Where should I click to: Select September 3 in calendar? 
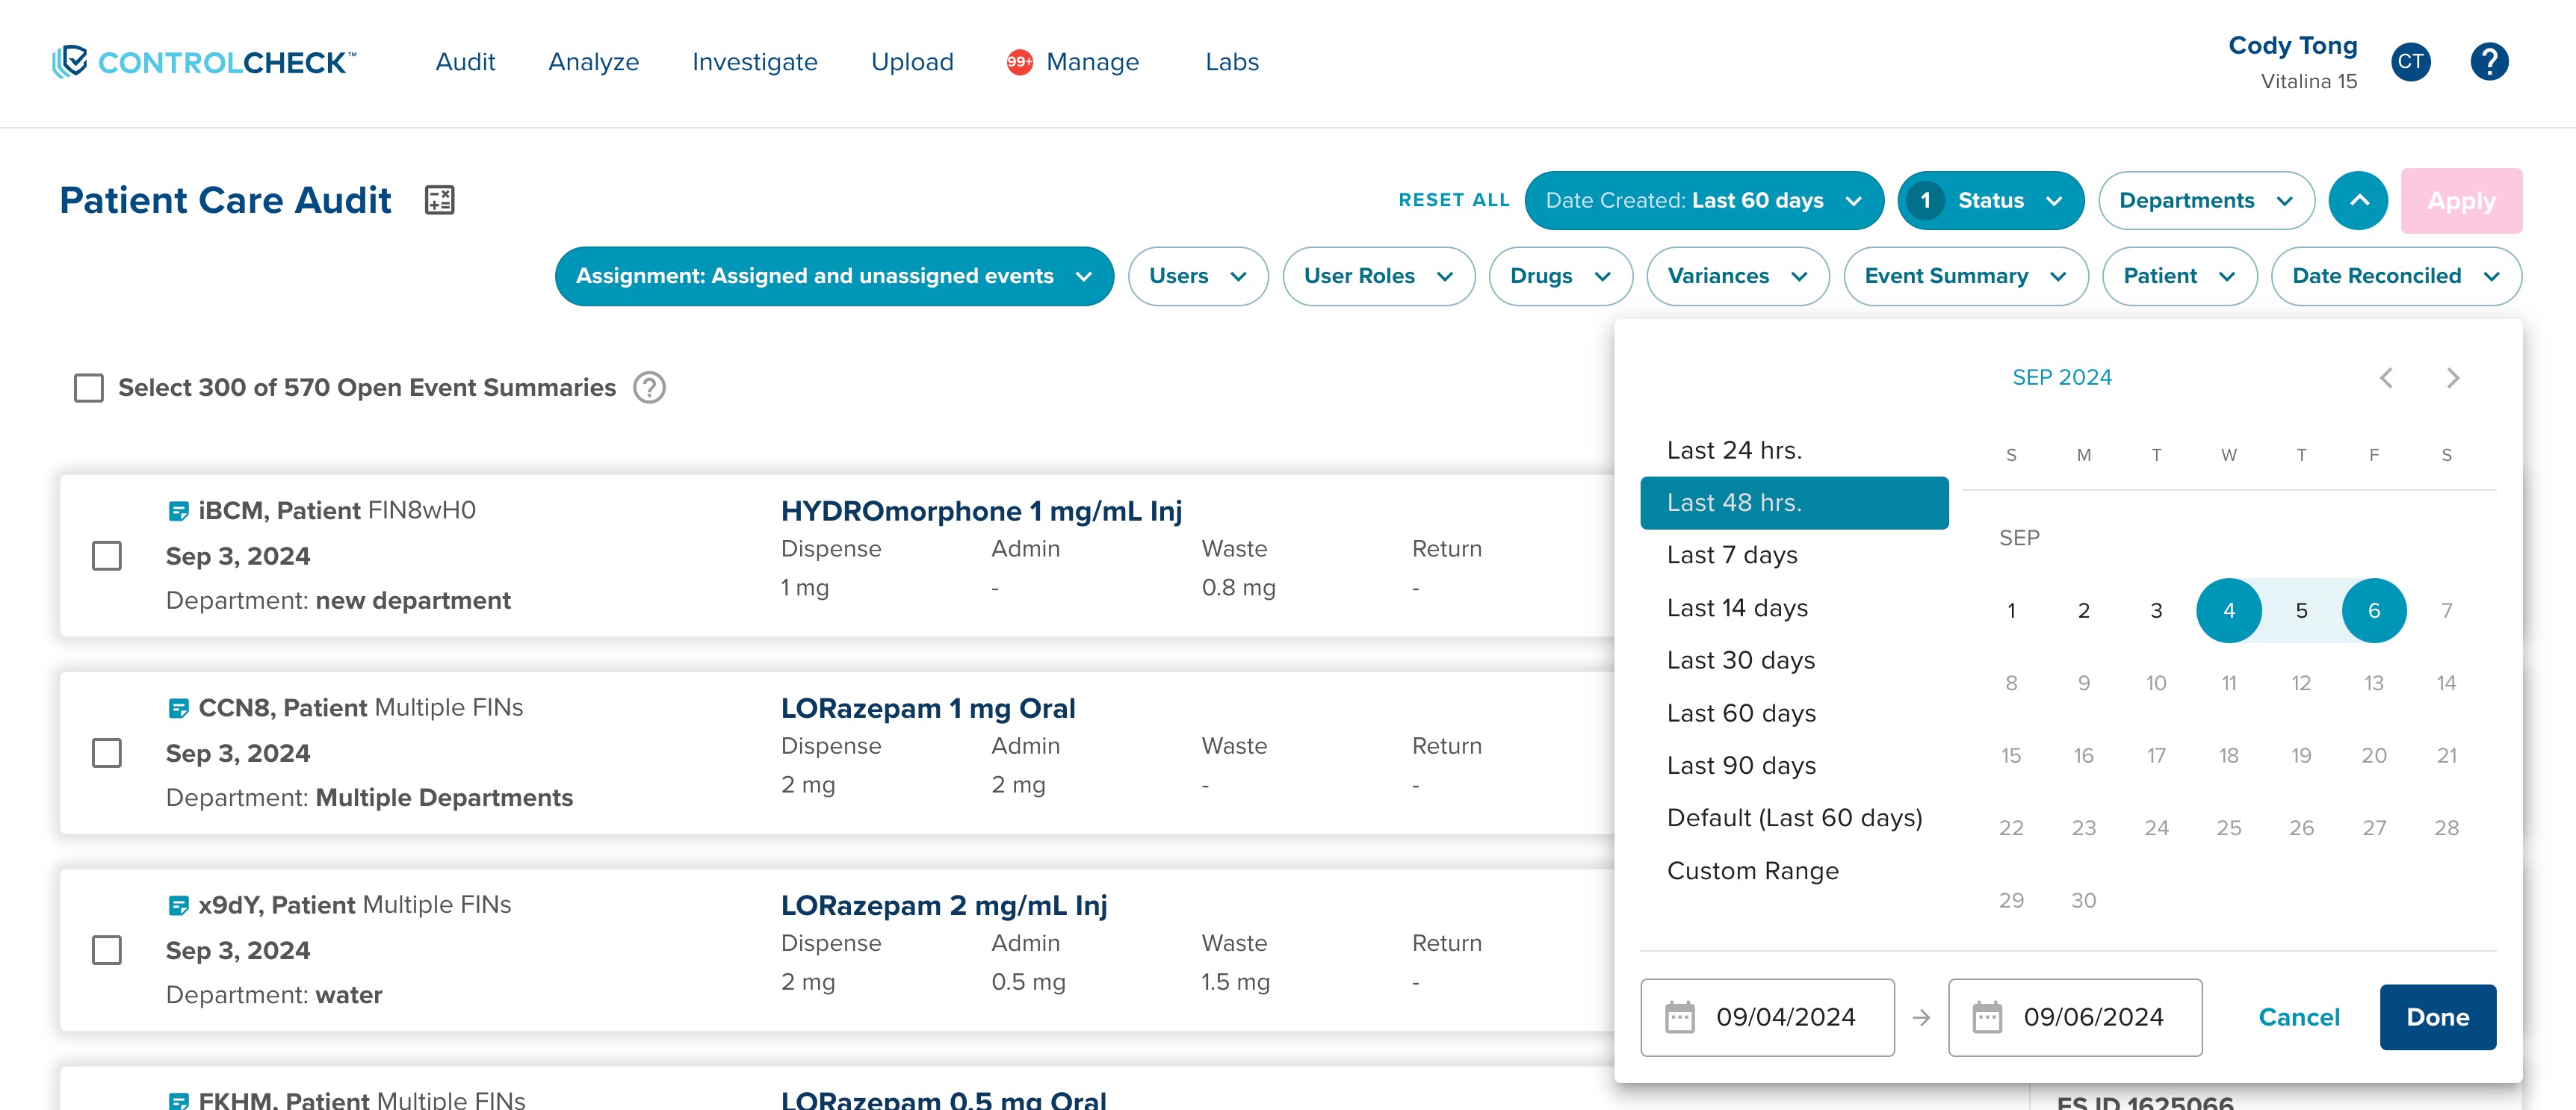pyautogui.click(x=2156, y=610)
